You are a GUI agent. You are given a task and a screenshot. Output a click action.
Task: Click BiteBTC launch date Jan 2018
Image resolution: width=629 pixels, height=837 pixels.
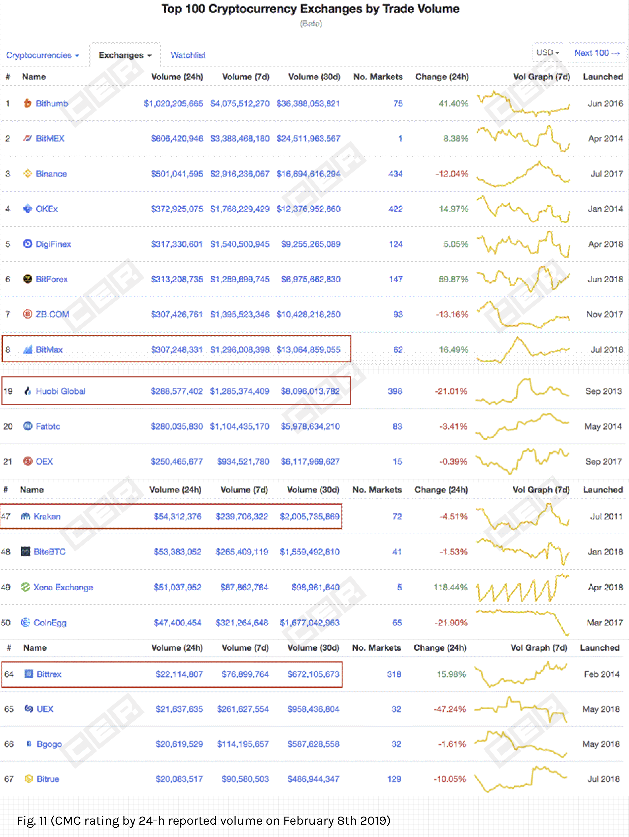pyautogui.click(x=605, y=551)
